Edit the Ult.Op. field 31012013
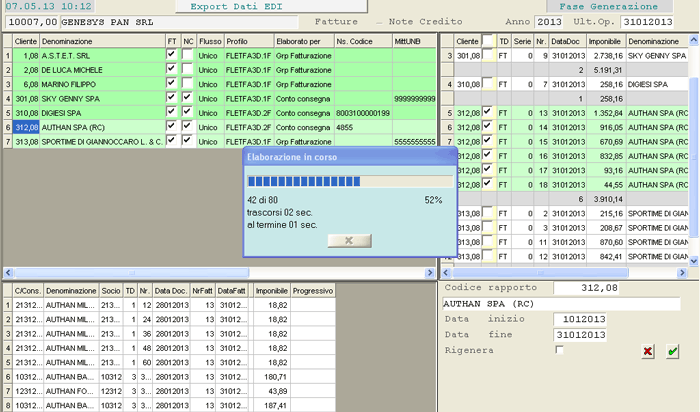 (x=647, y=22)
